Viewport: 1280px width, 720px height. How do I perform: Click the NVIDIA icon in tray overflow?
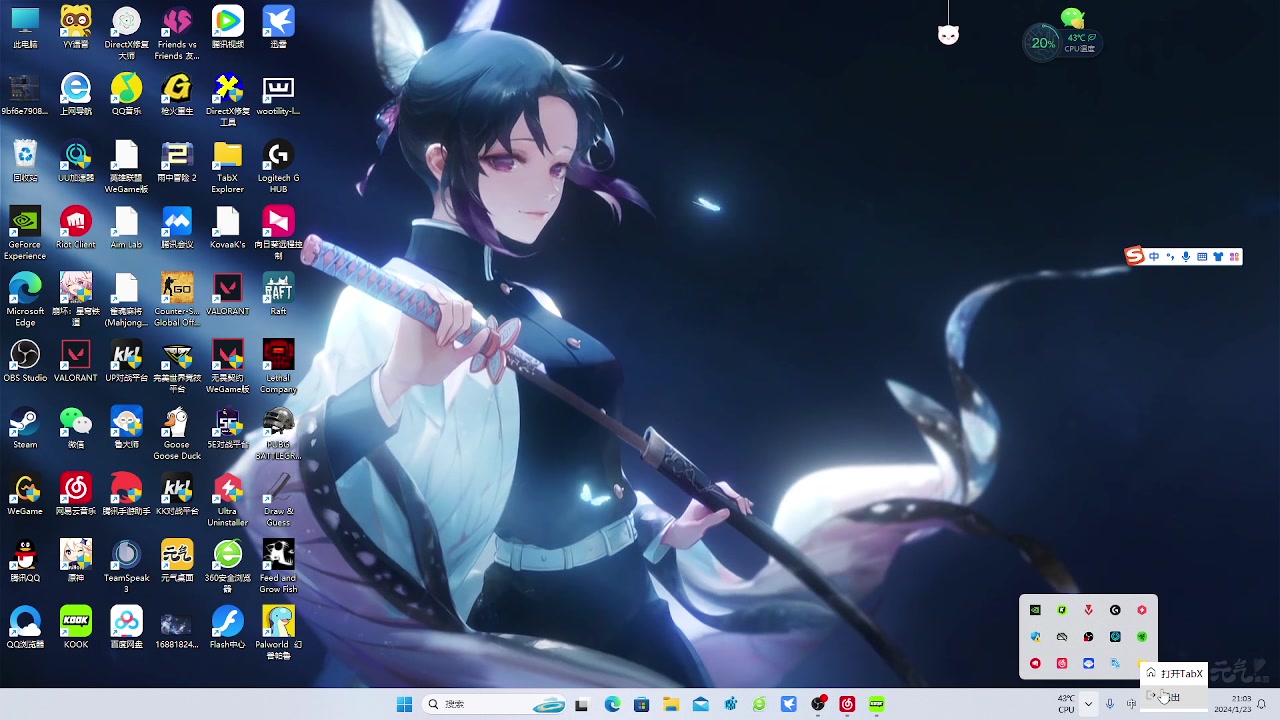pos(1035,610)
